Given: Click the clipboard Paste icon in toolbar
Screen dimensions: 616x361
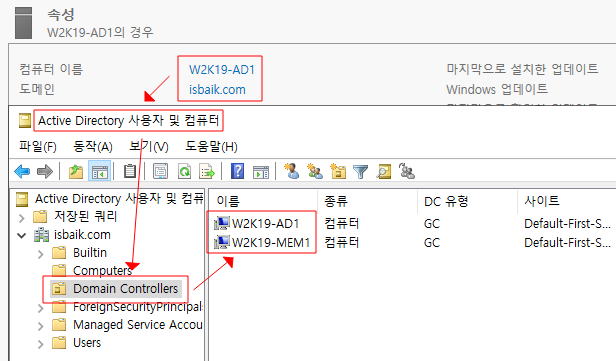Looking at the screenshot, I should 130,171.
